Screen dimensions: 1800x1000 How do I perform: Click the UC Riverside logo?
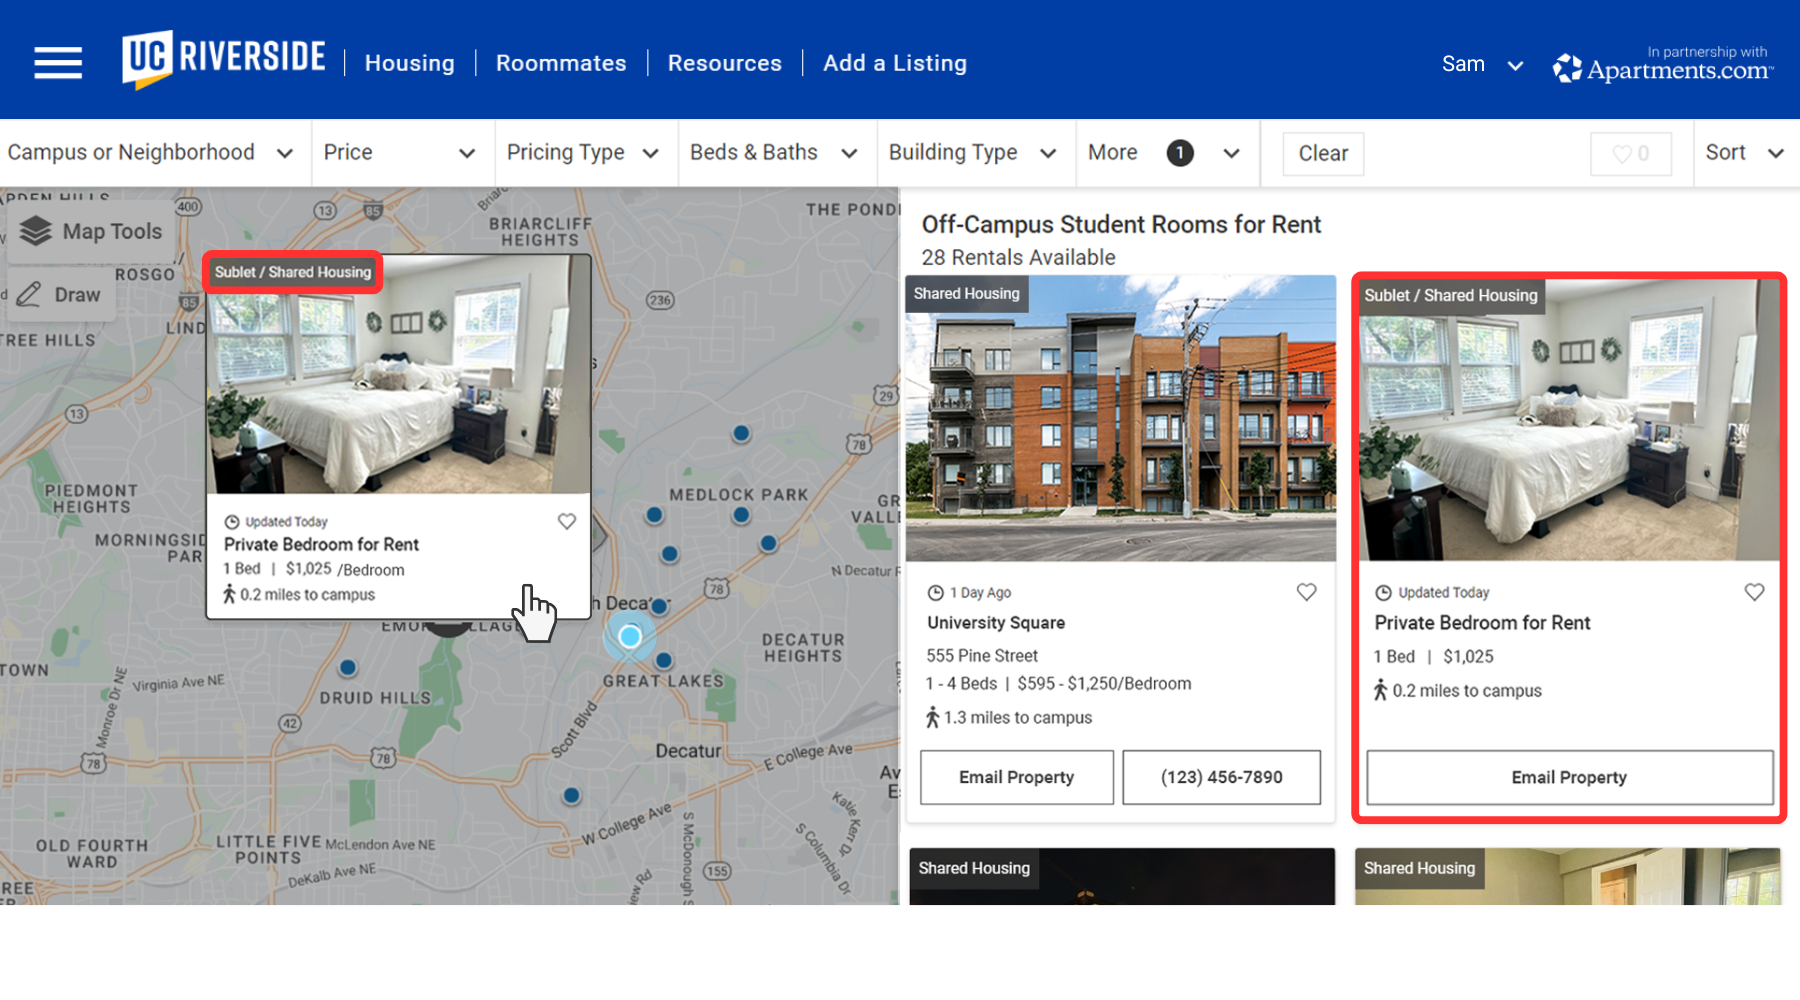click(x=224, y=59)
